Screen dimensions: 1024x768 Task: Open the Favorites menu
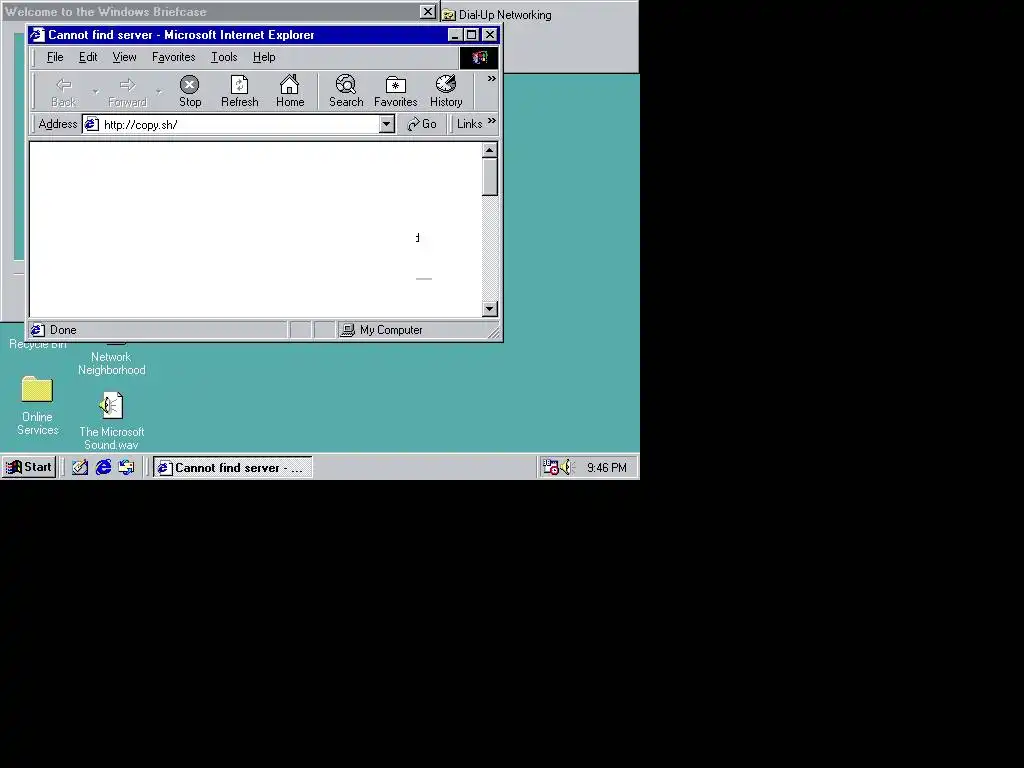[174, 57]
